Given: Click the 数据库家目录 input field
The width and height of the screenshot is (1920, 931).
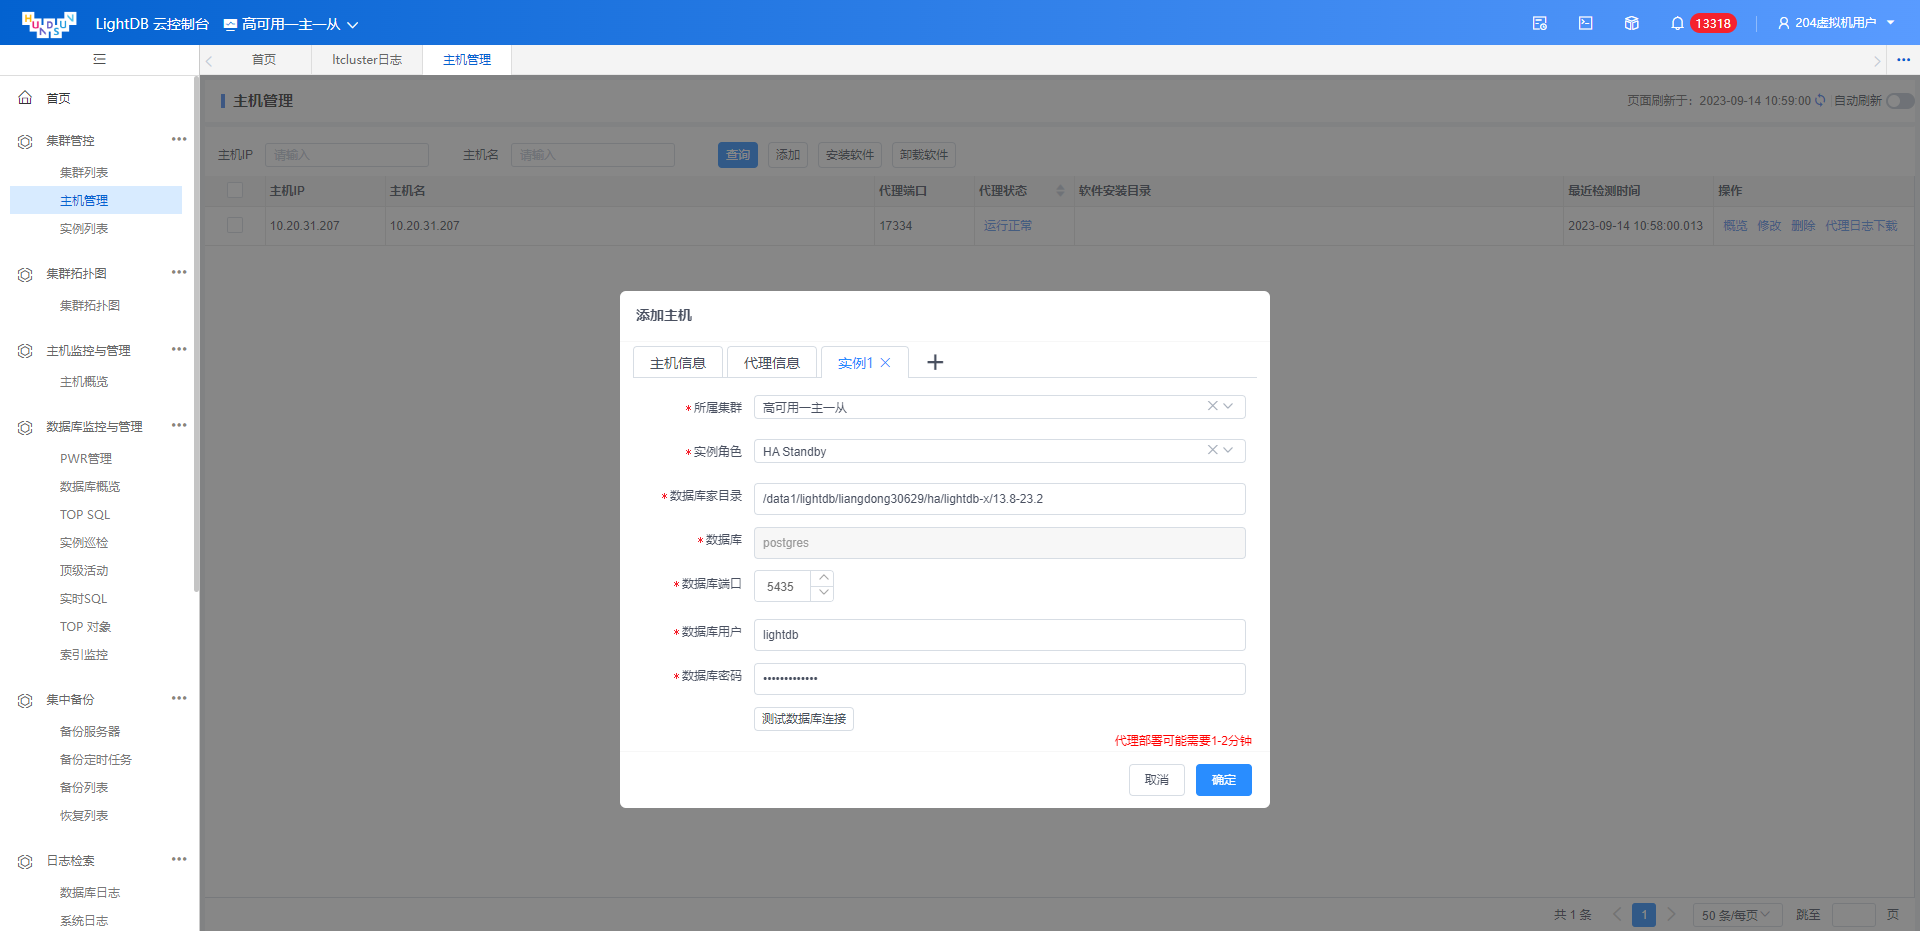Looking at the screenshot, I should [1000, 499].
